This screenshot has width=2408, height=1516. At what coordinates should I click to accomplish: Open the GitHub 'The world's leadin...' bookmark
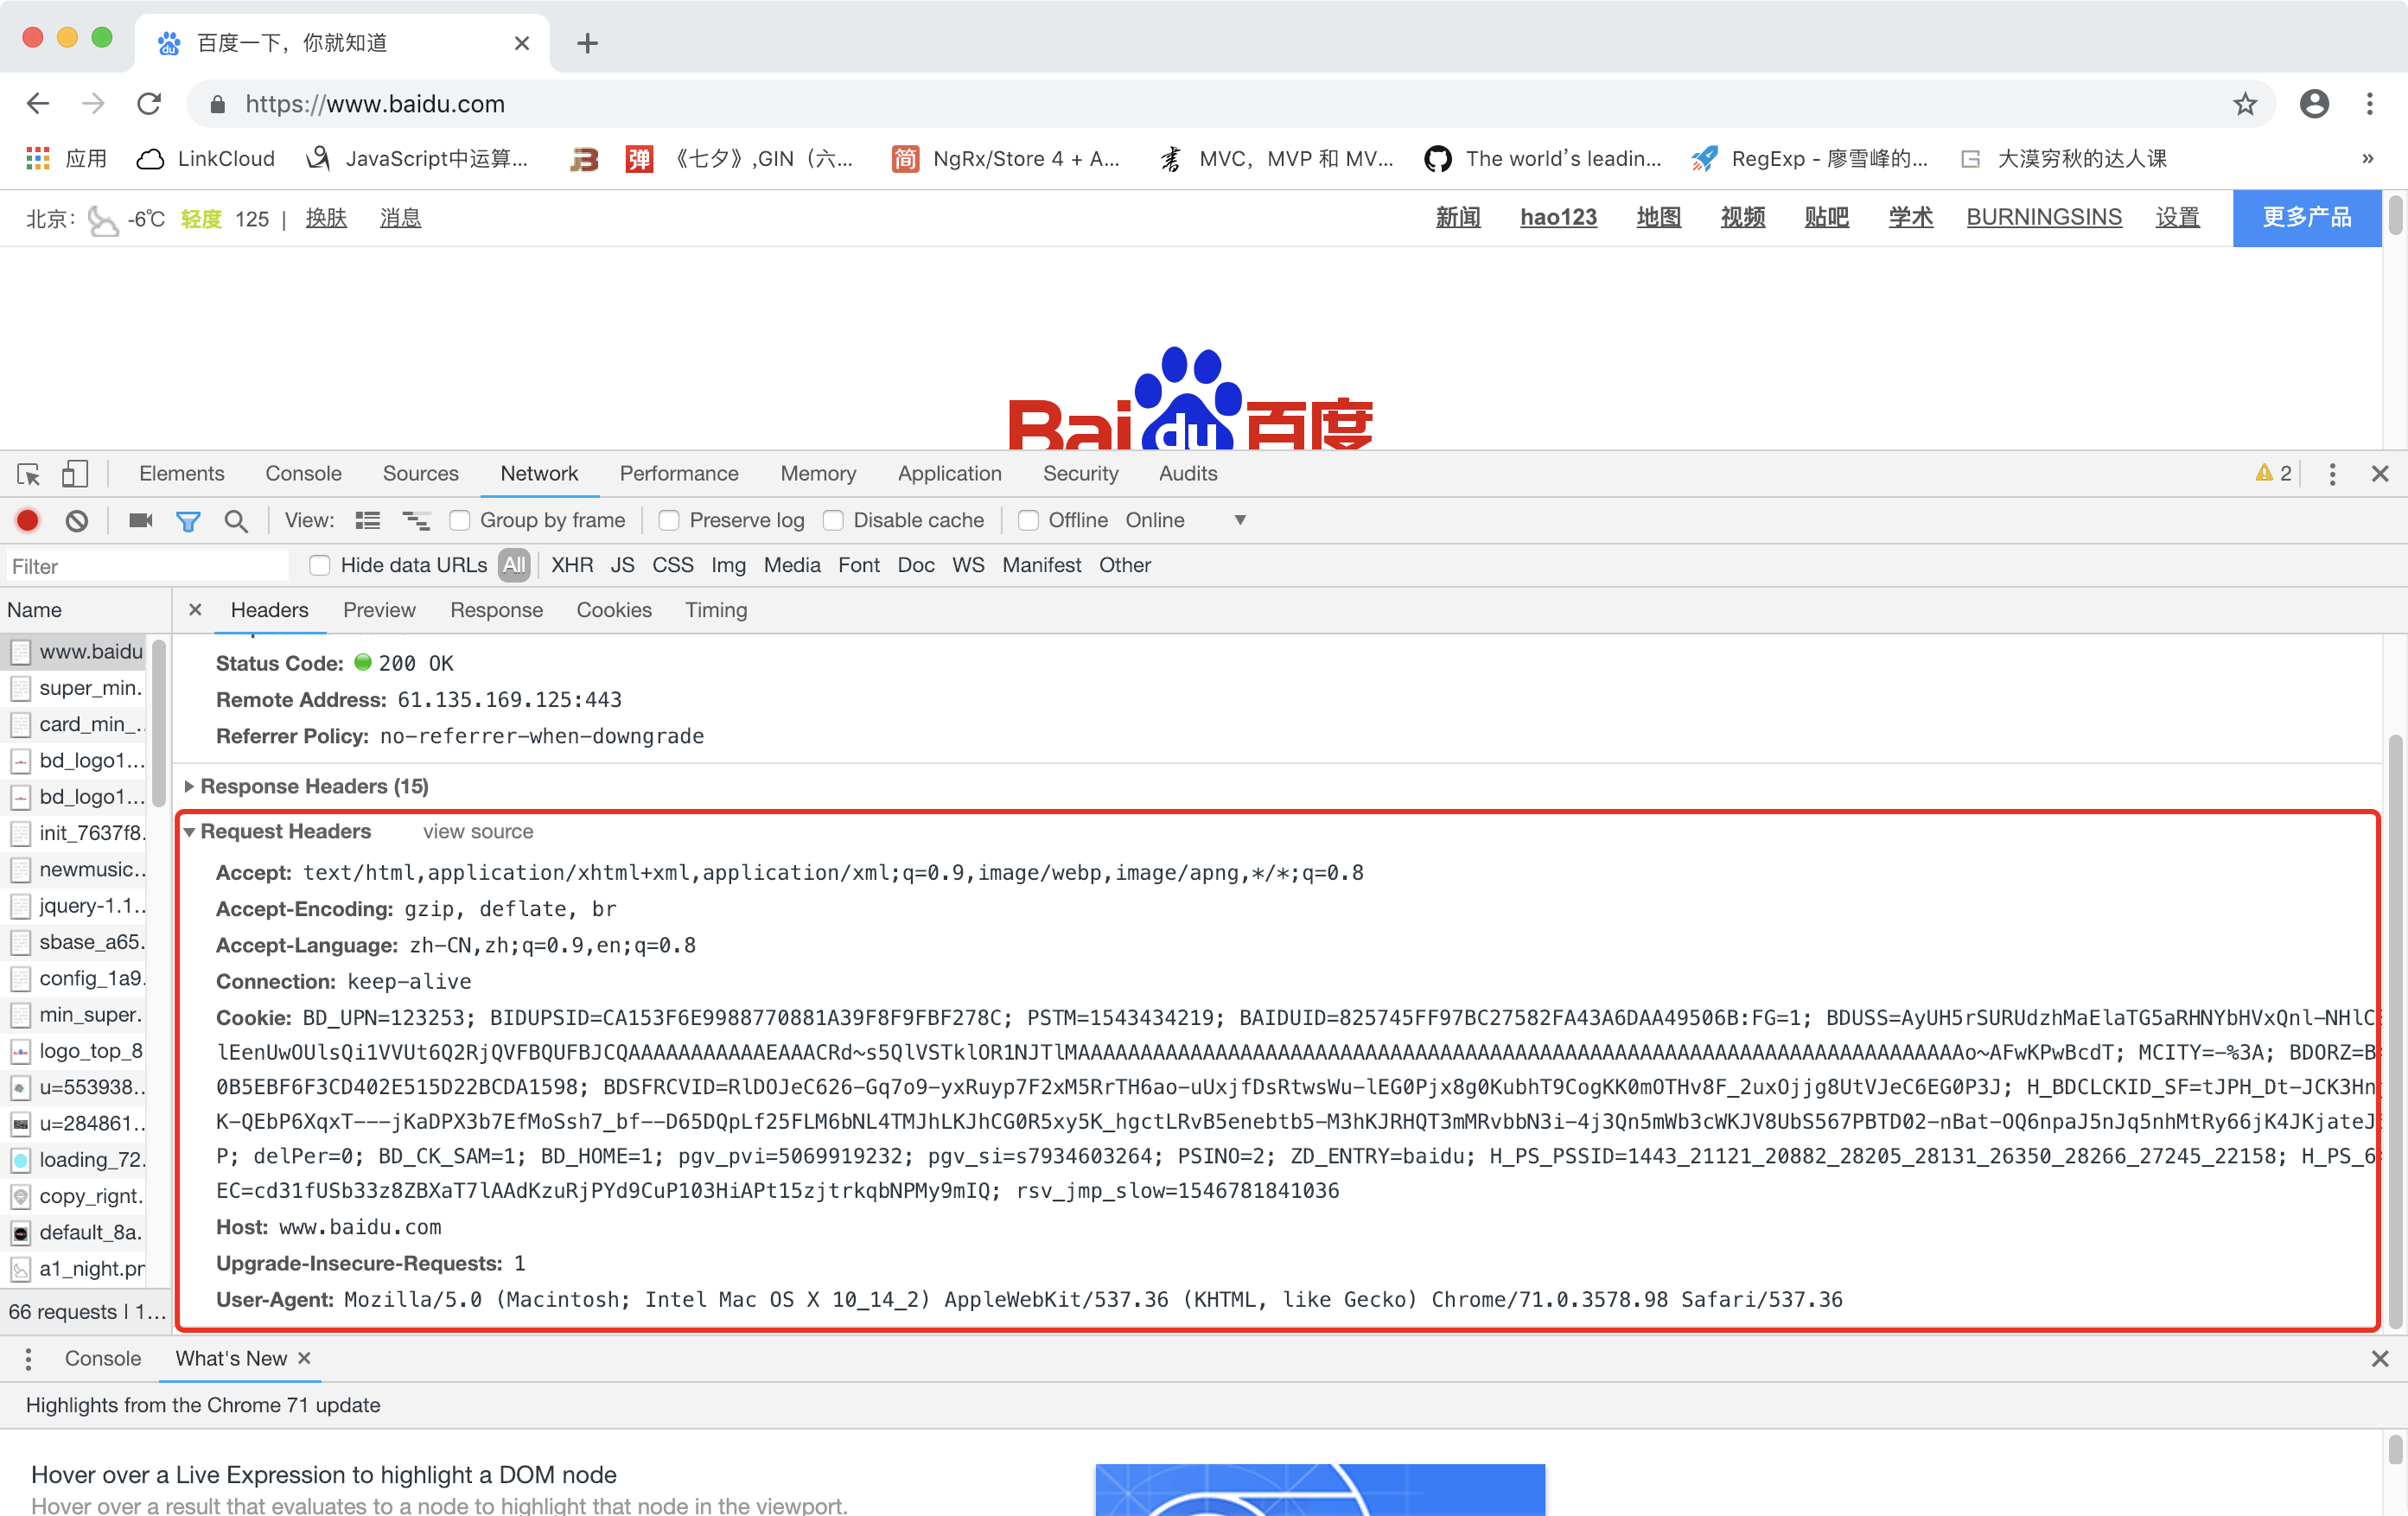coord(1543,158)
